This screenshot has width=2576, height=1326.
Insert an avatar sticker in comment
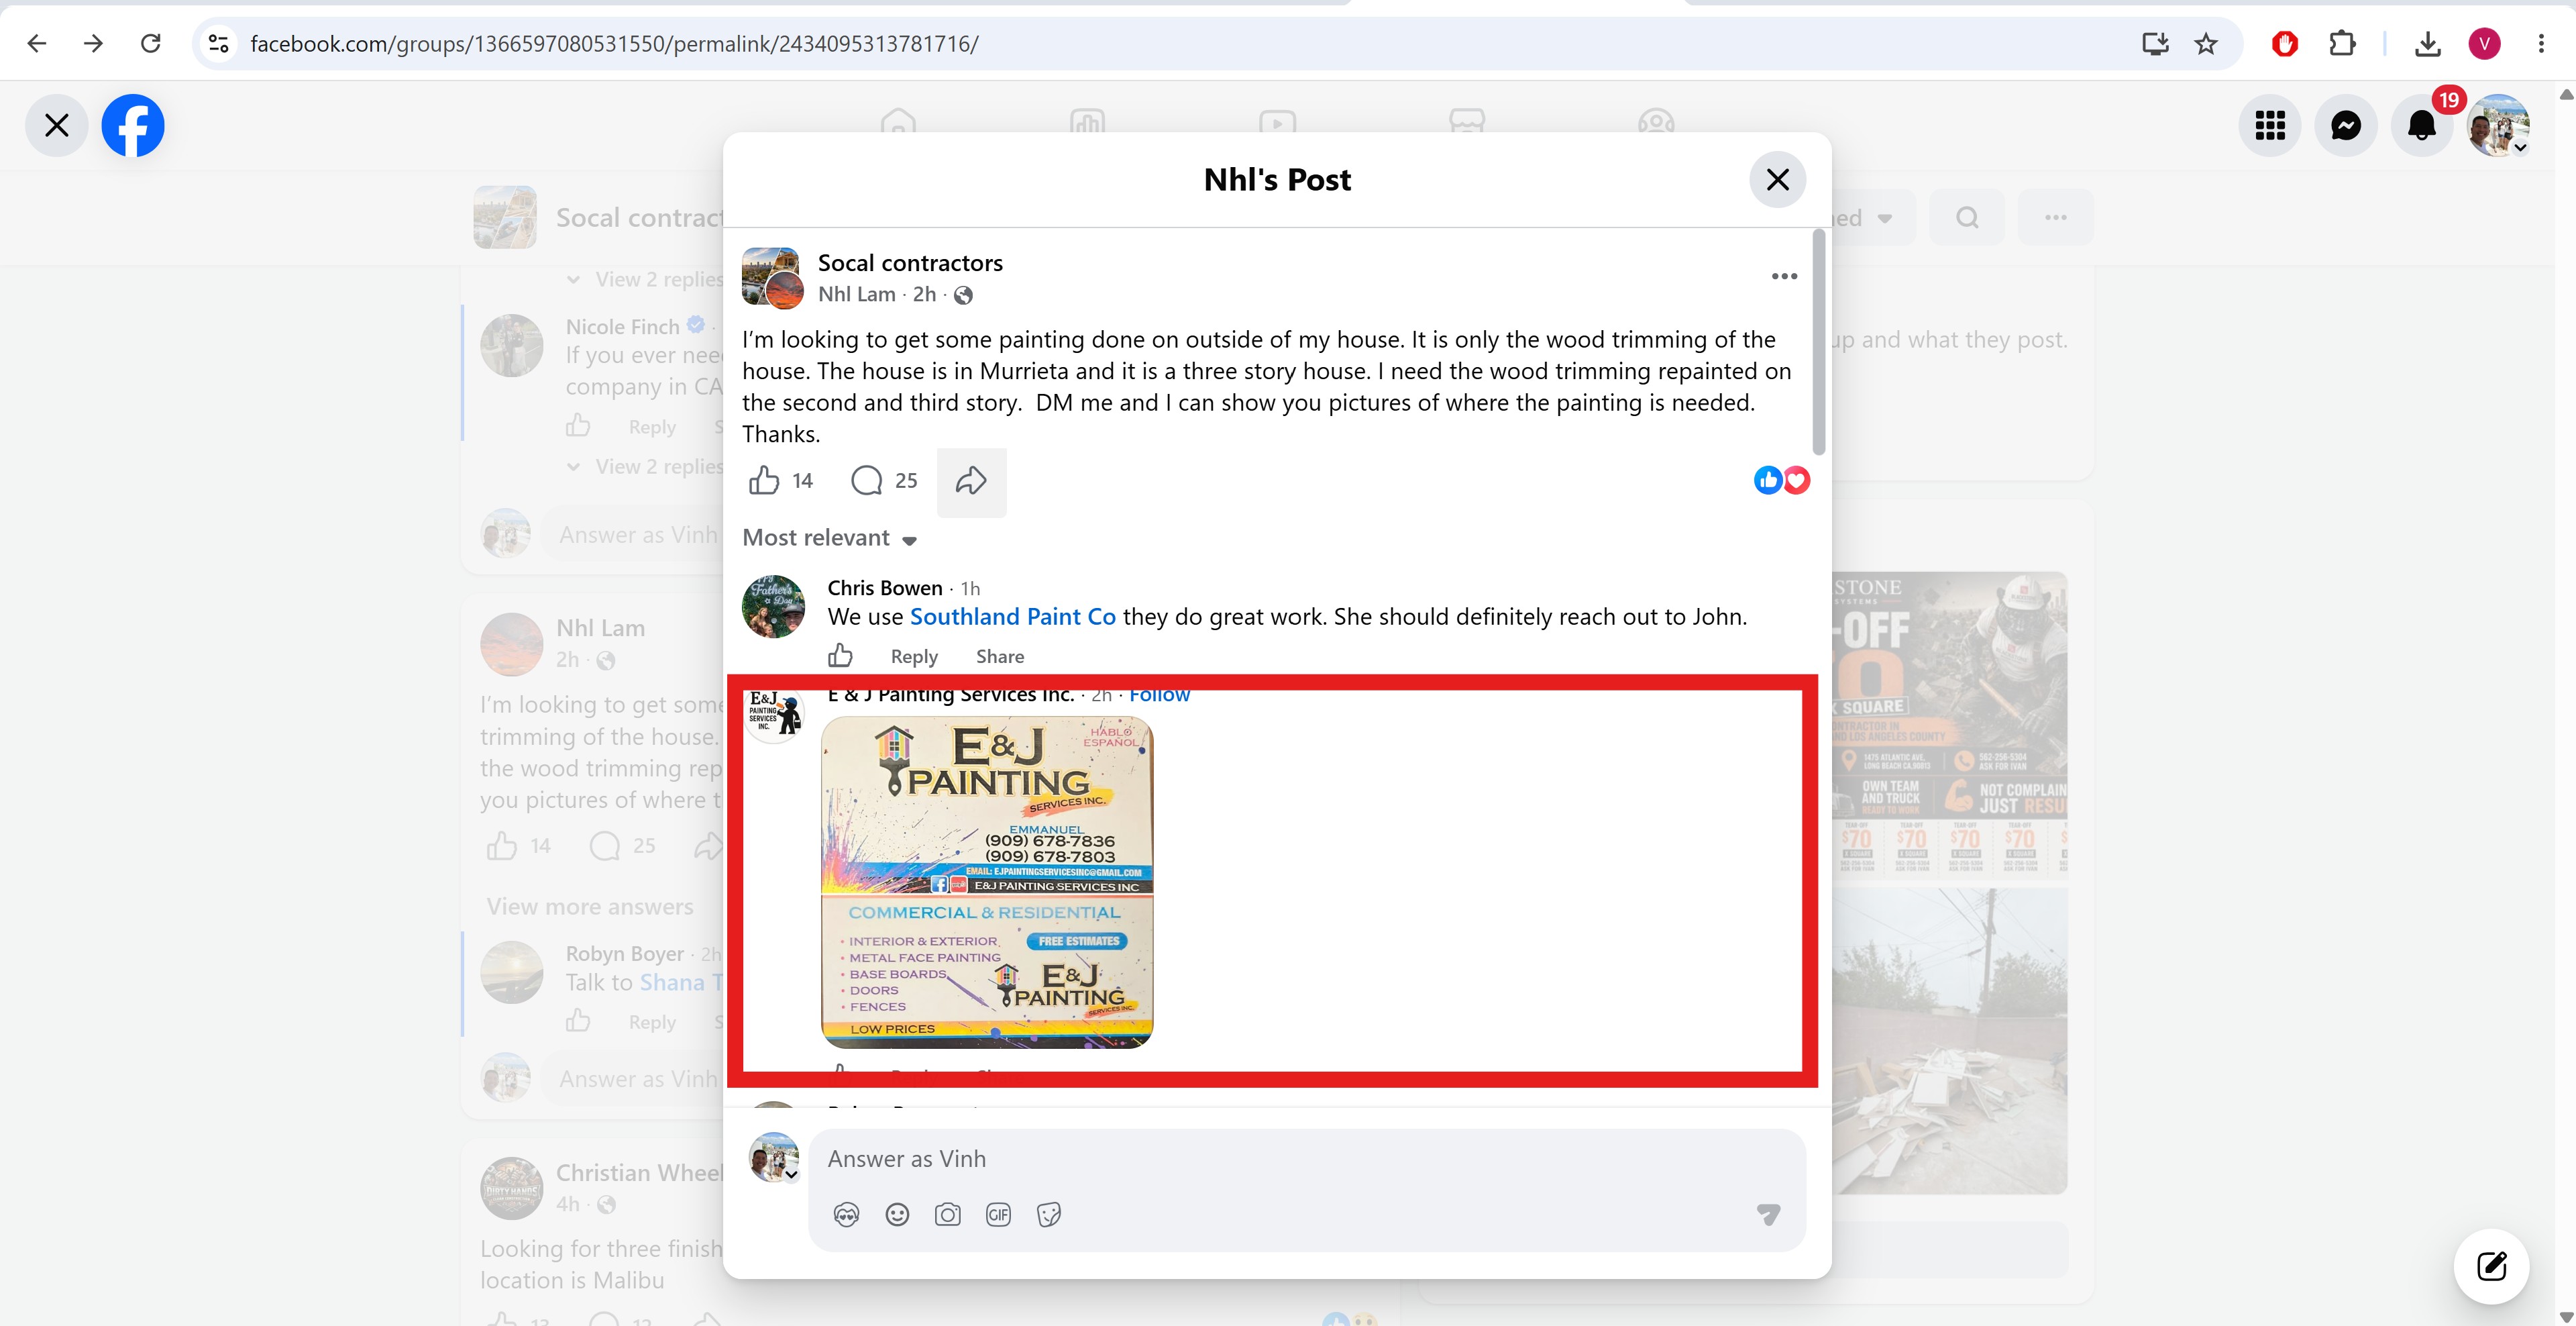846,1215
